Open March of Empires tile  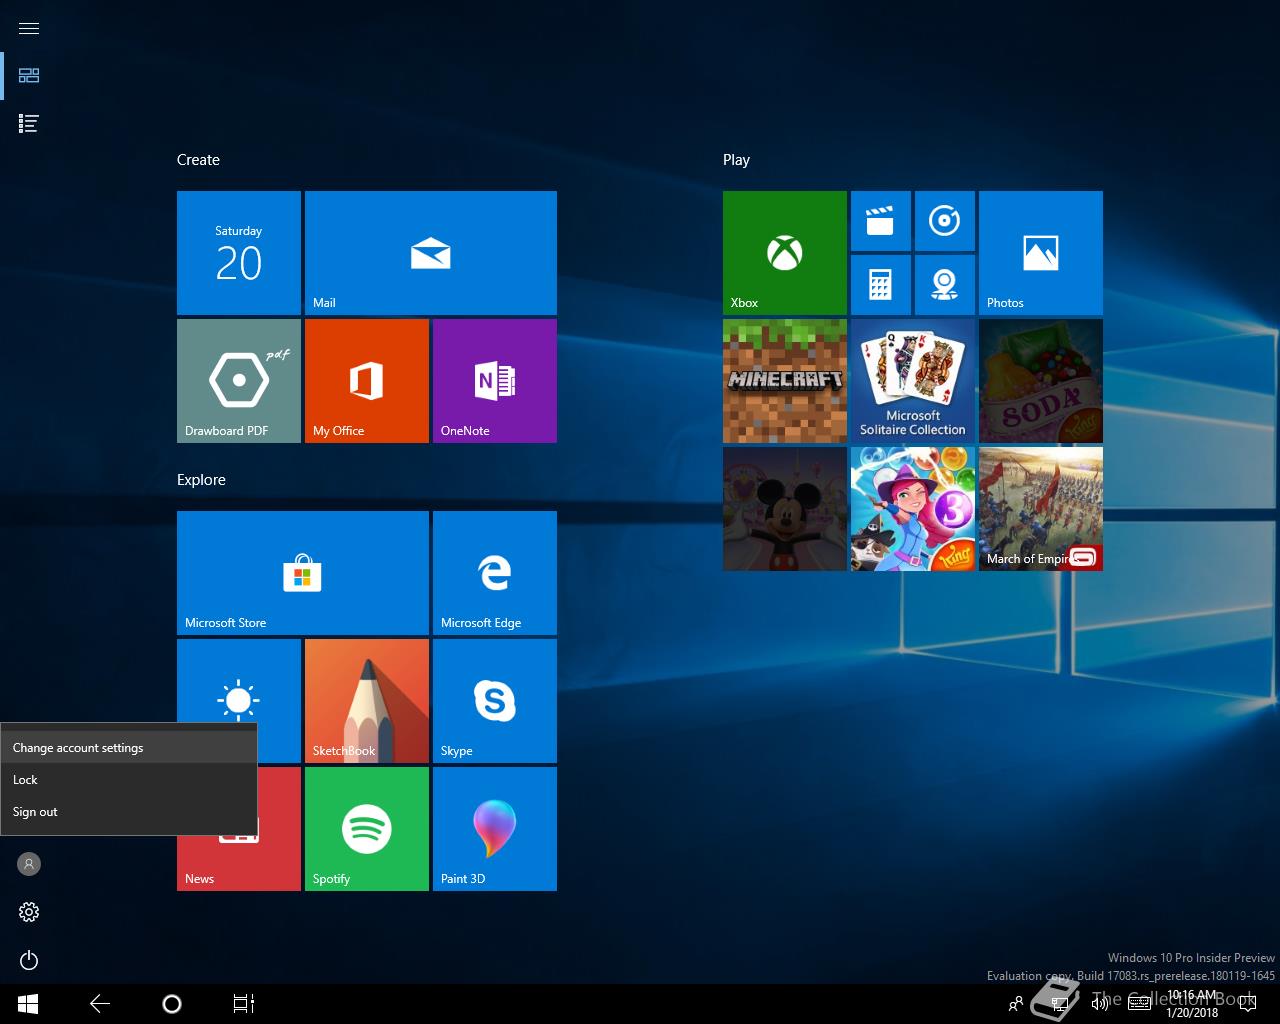point(1041,509)
